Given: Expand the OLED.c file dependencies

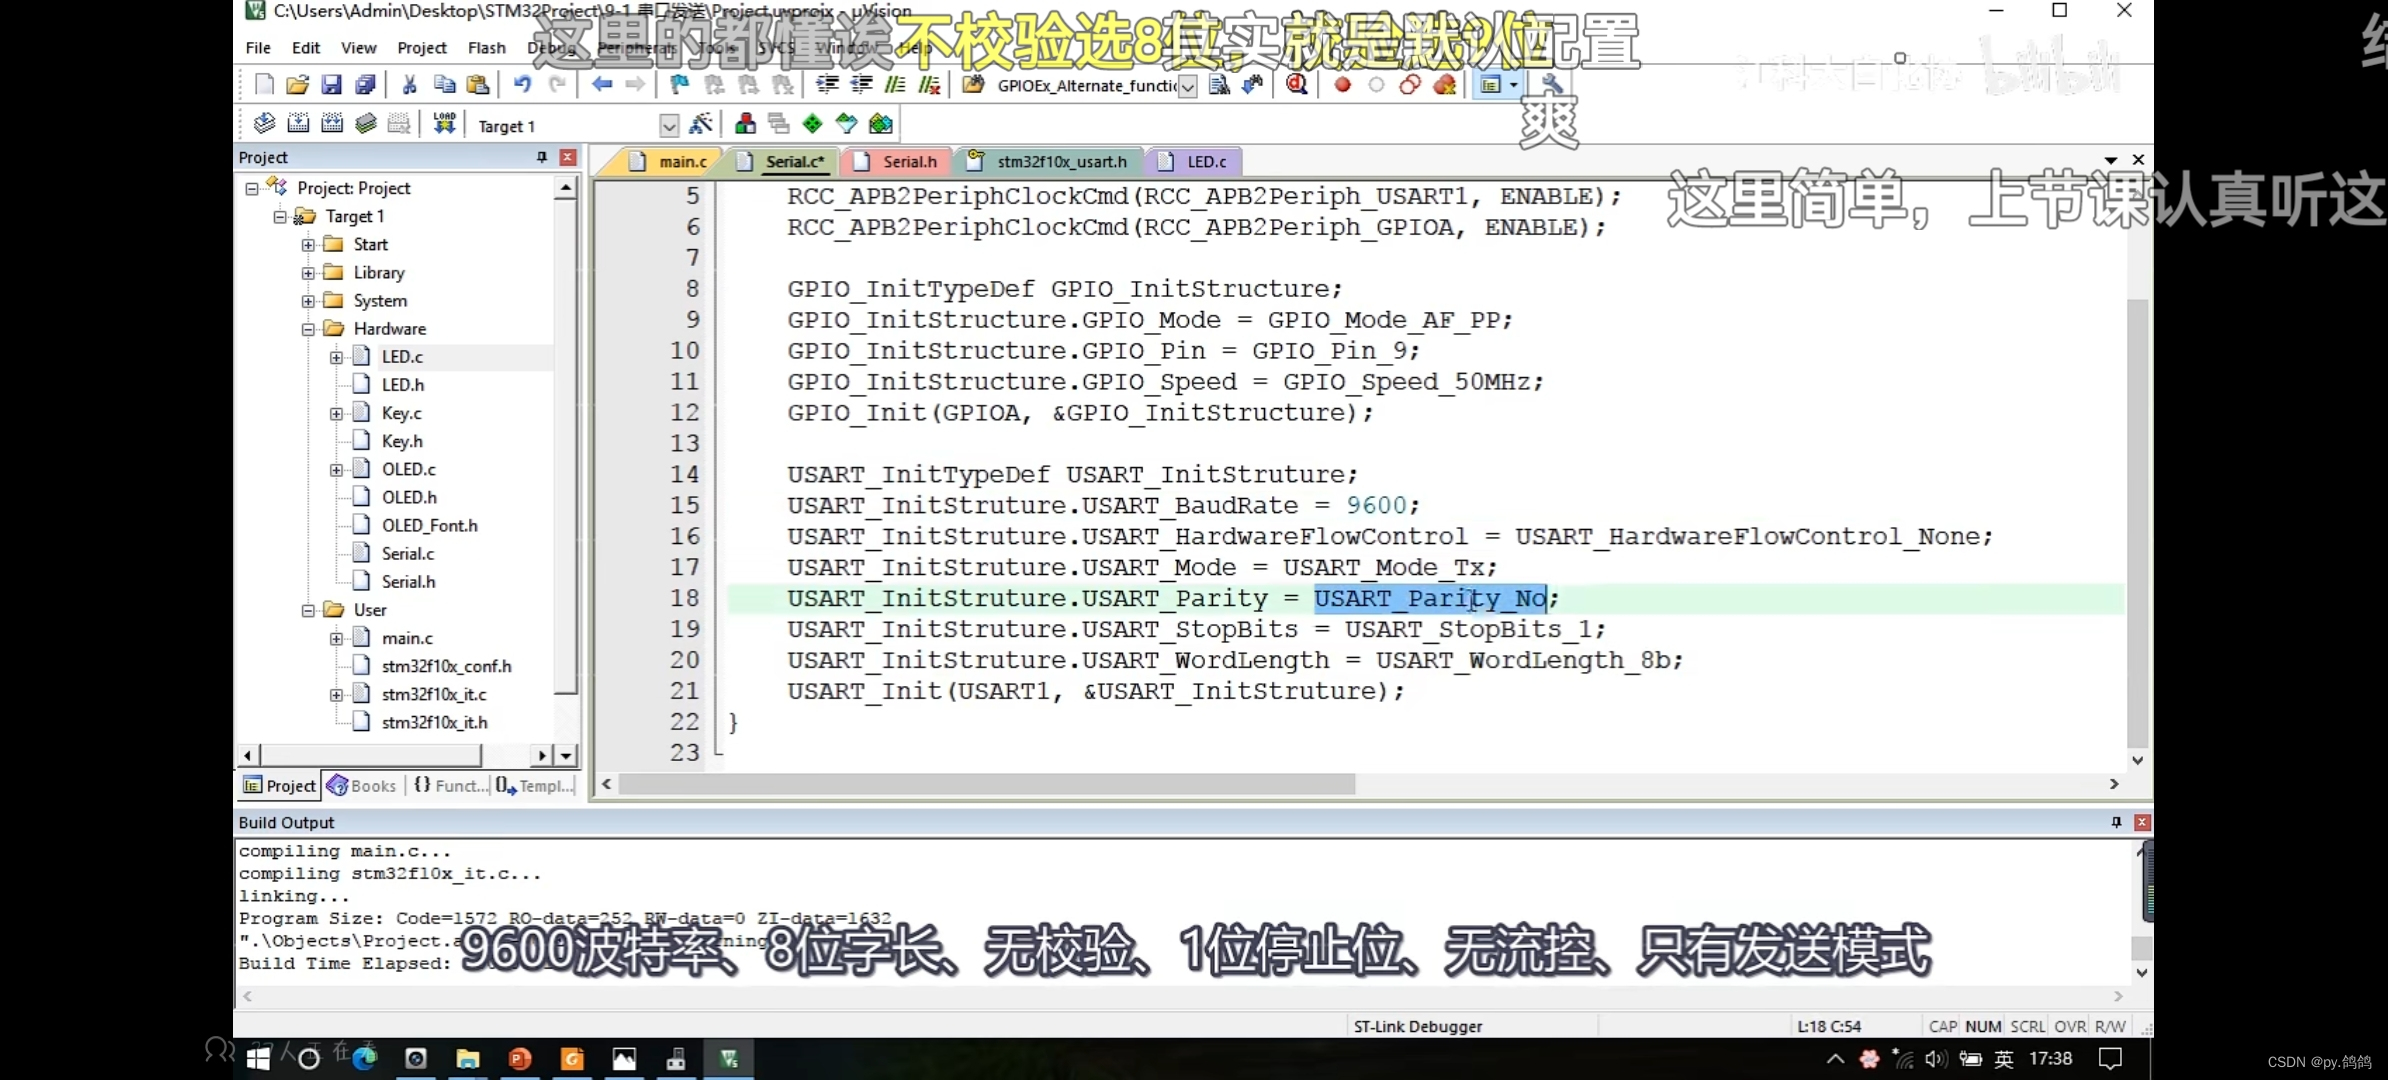Looking at the screenshot, I should tap(336, 469).
